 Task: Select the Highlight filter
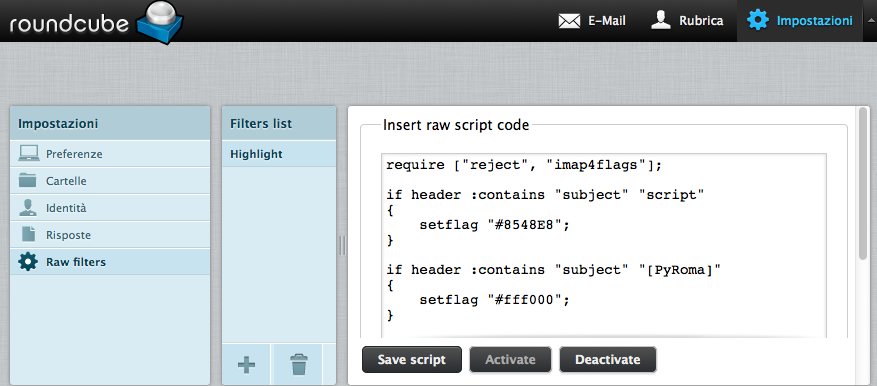point(279,154)
